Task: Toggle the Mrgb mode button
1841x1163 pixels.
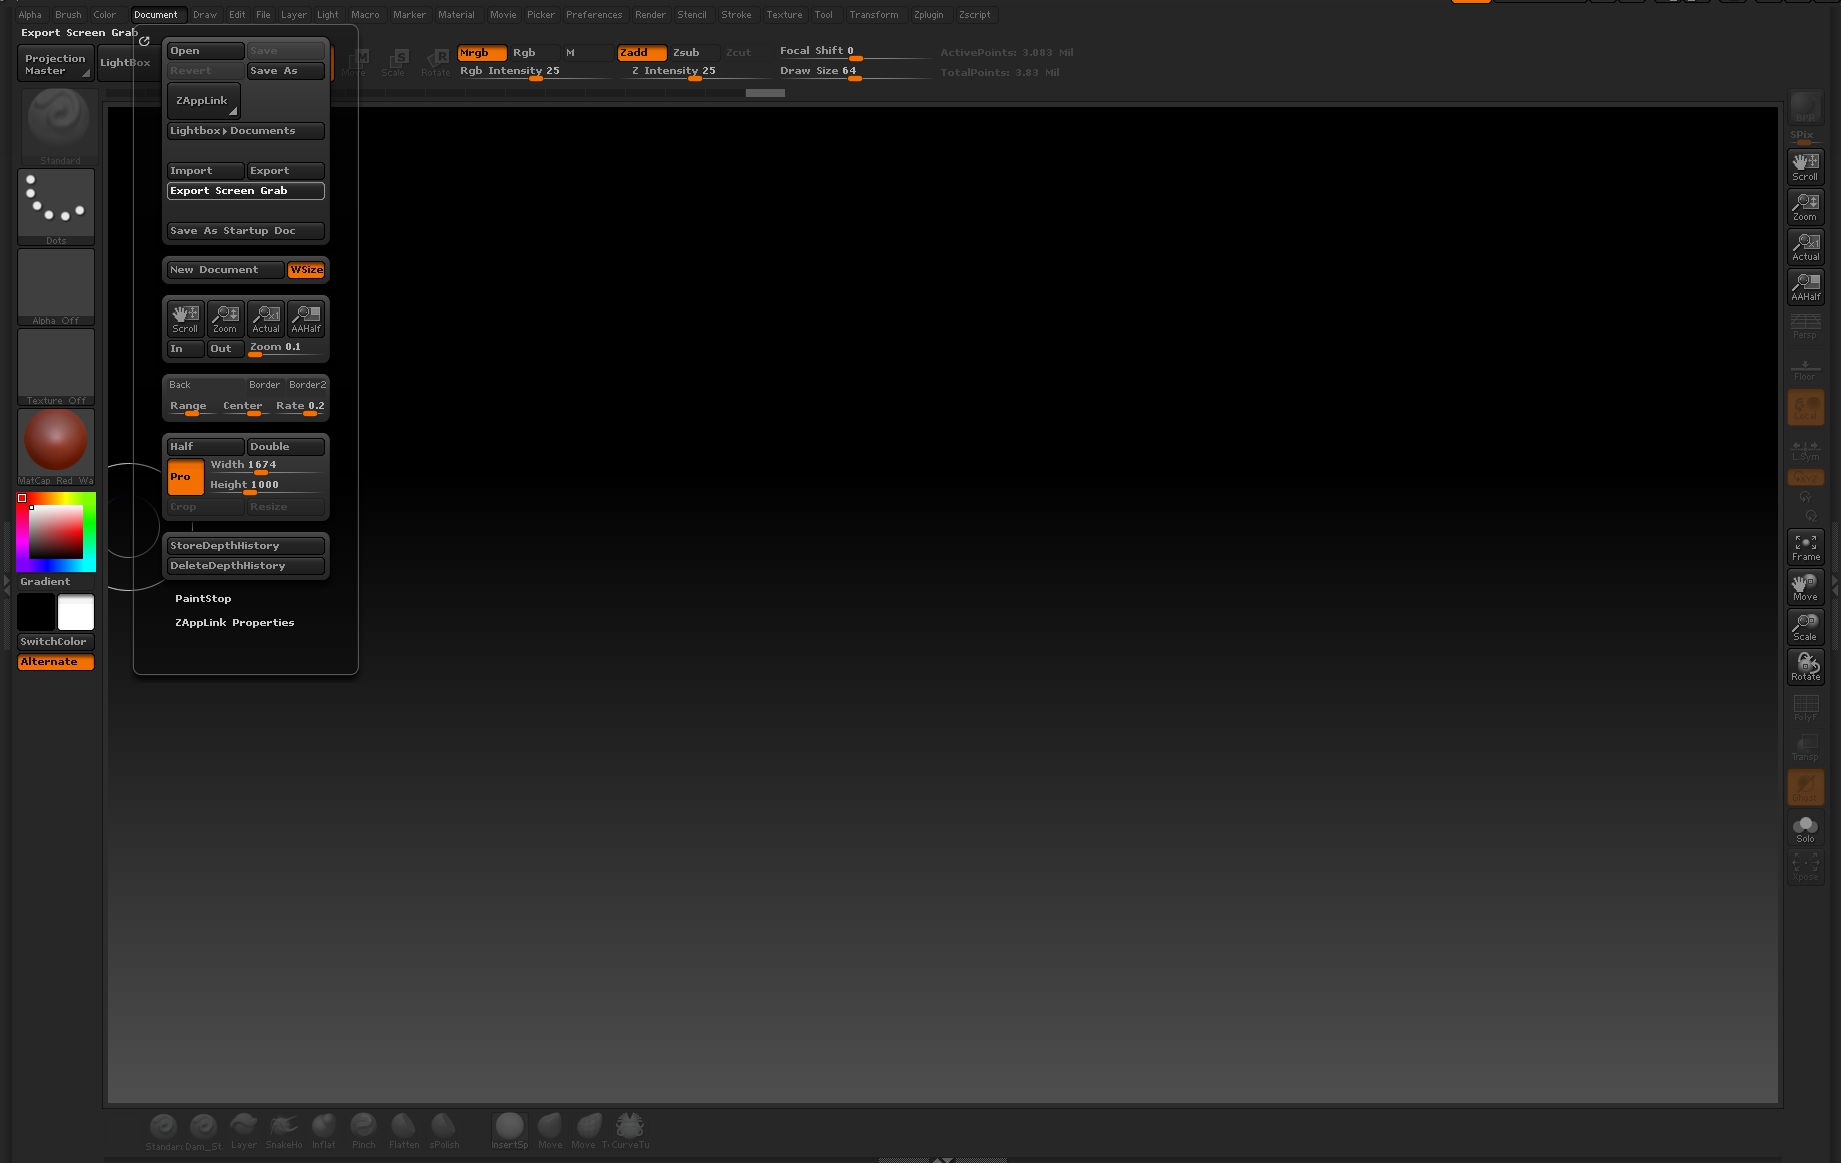Action: click(x=482, y=53)
